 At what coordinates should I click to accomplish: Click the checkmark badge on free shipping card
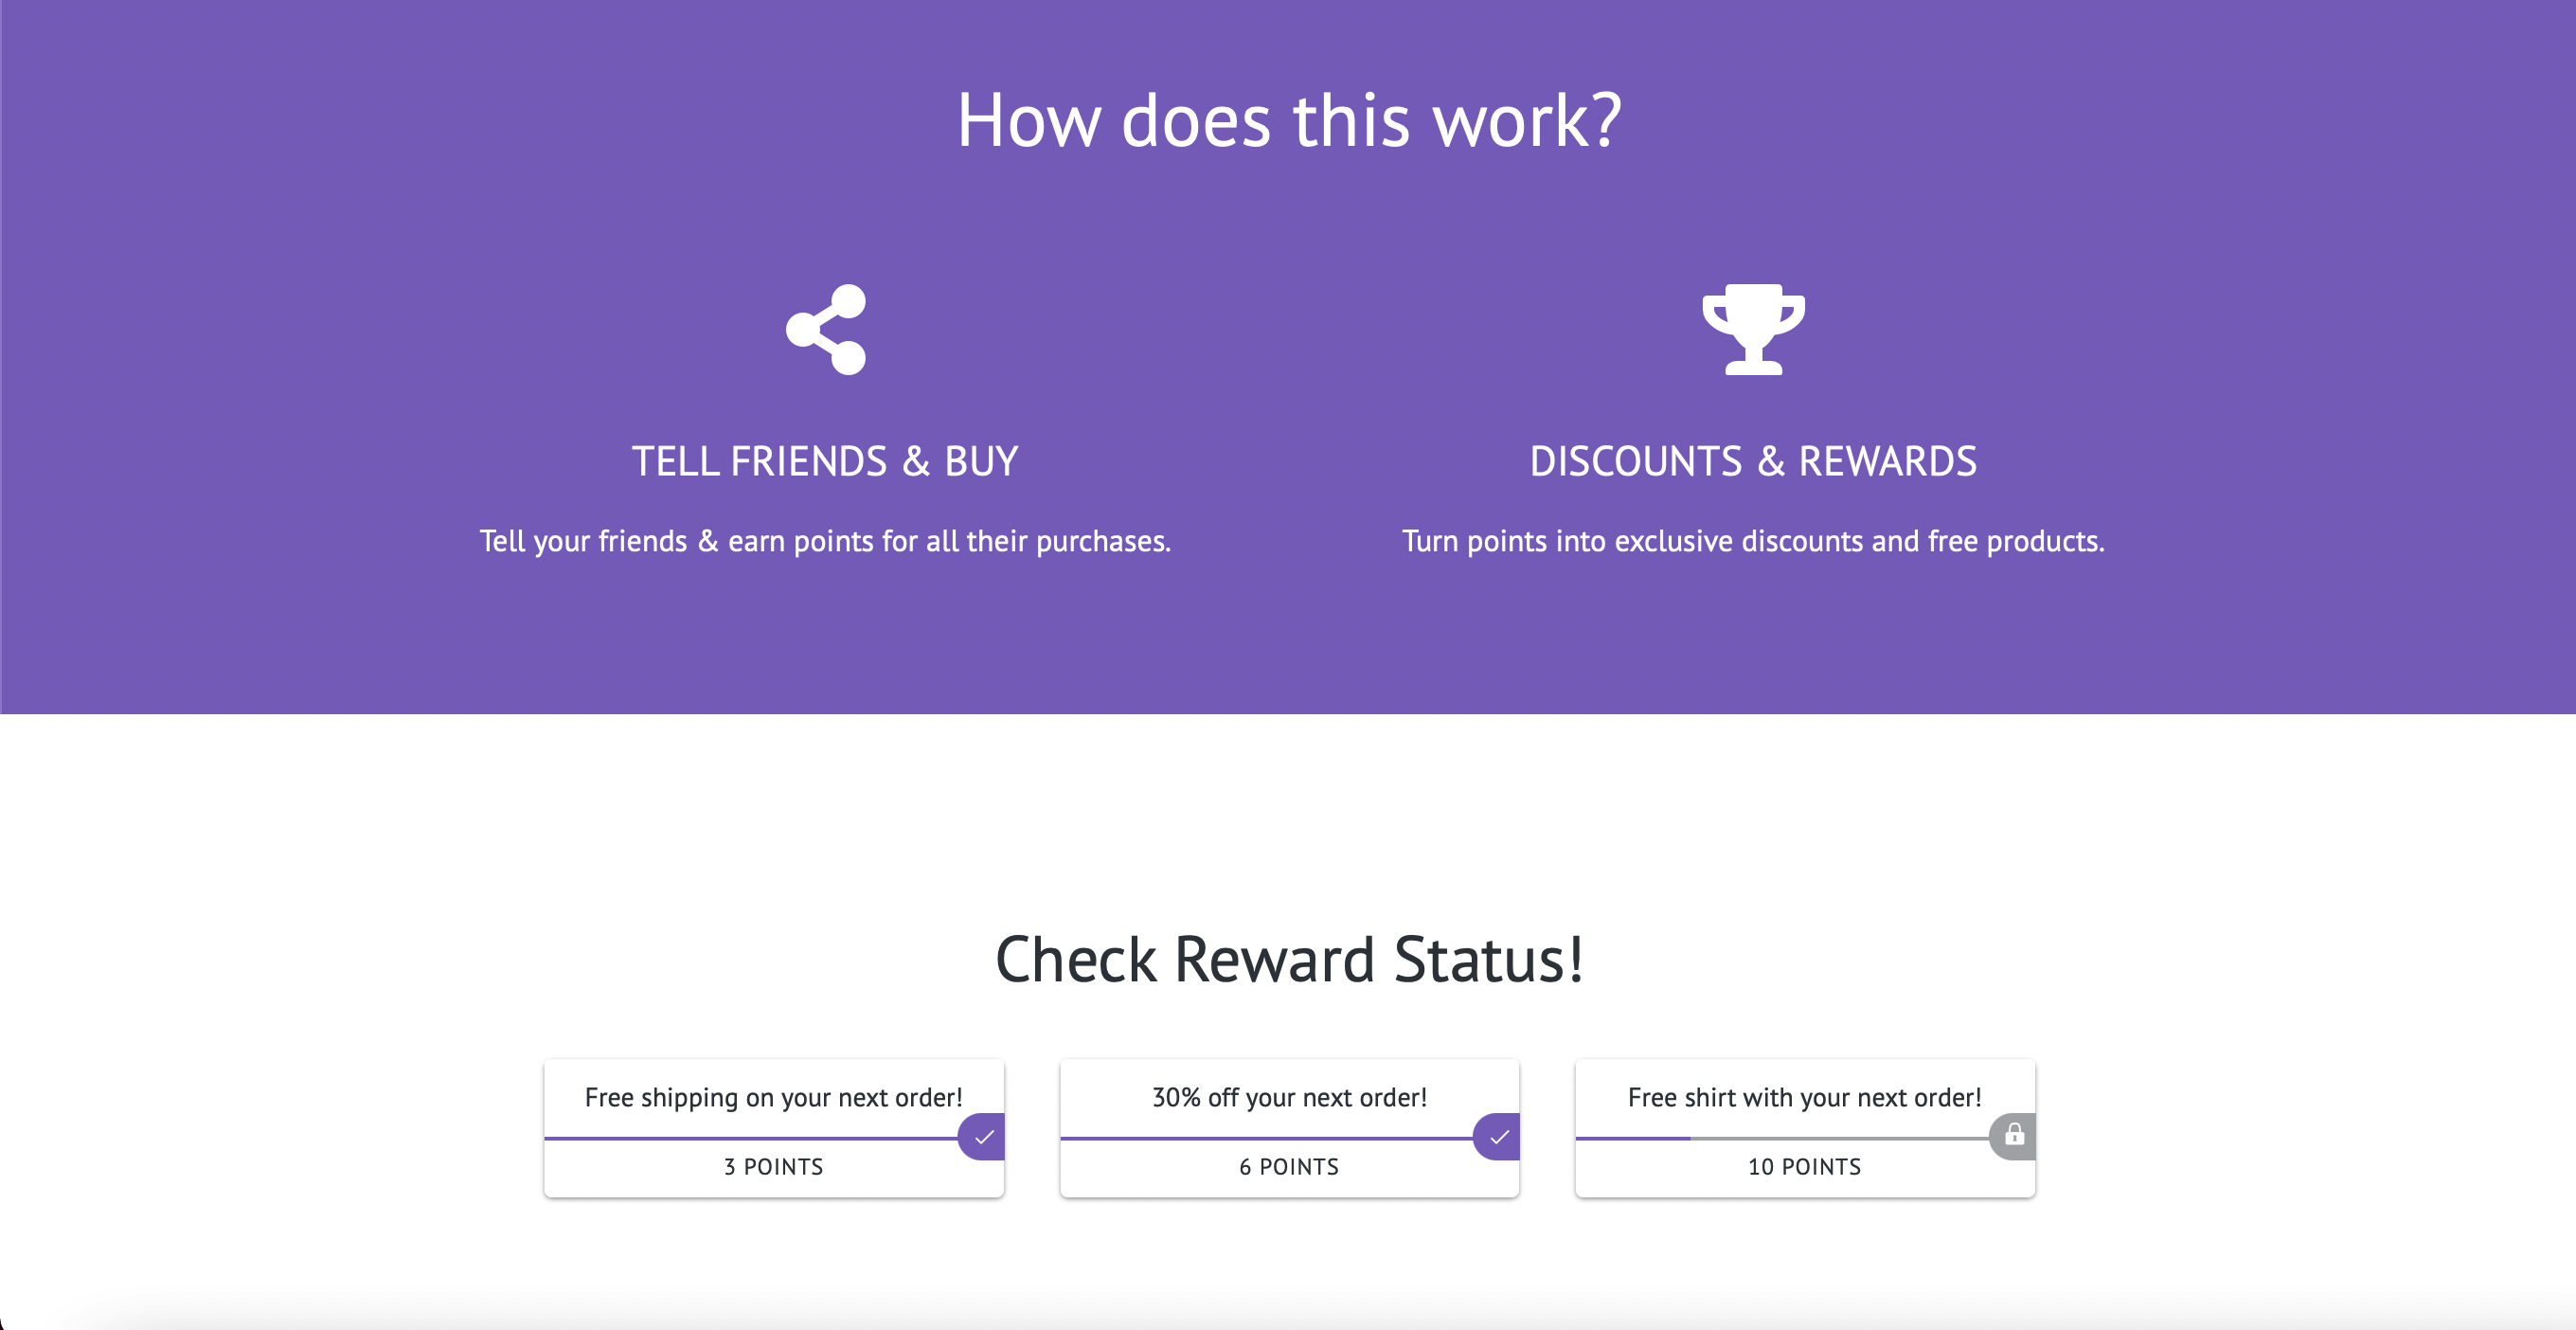coord(983,1137)
